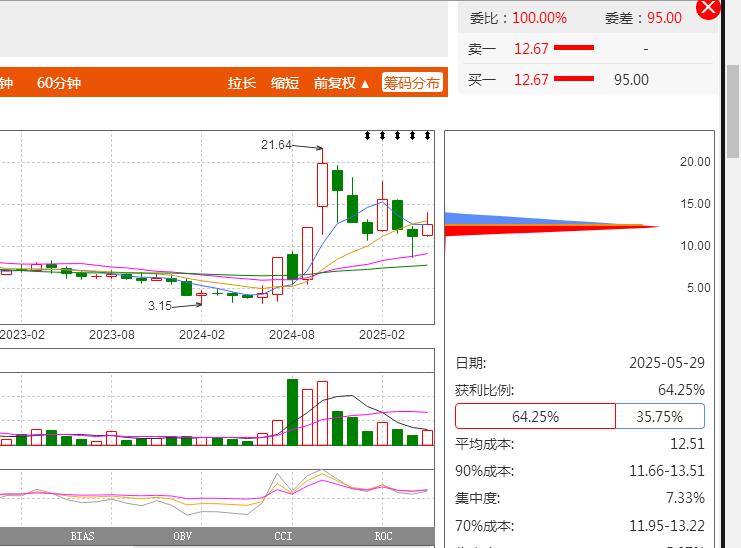Click the 90%成本 range 11.66-13.51
Image resolution: width=741 pixels, height=548 pixels.
[x=667, y=471]
